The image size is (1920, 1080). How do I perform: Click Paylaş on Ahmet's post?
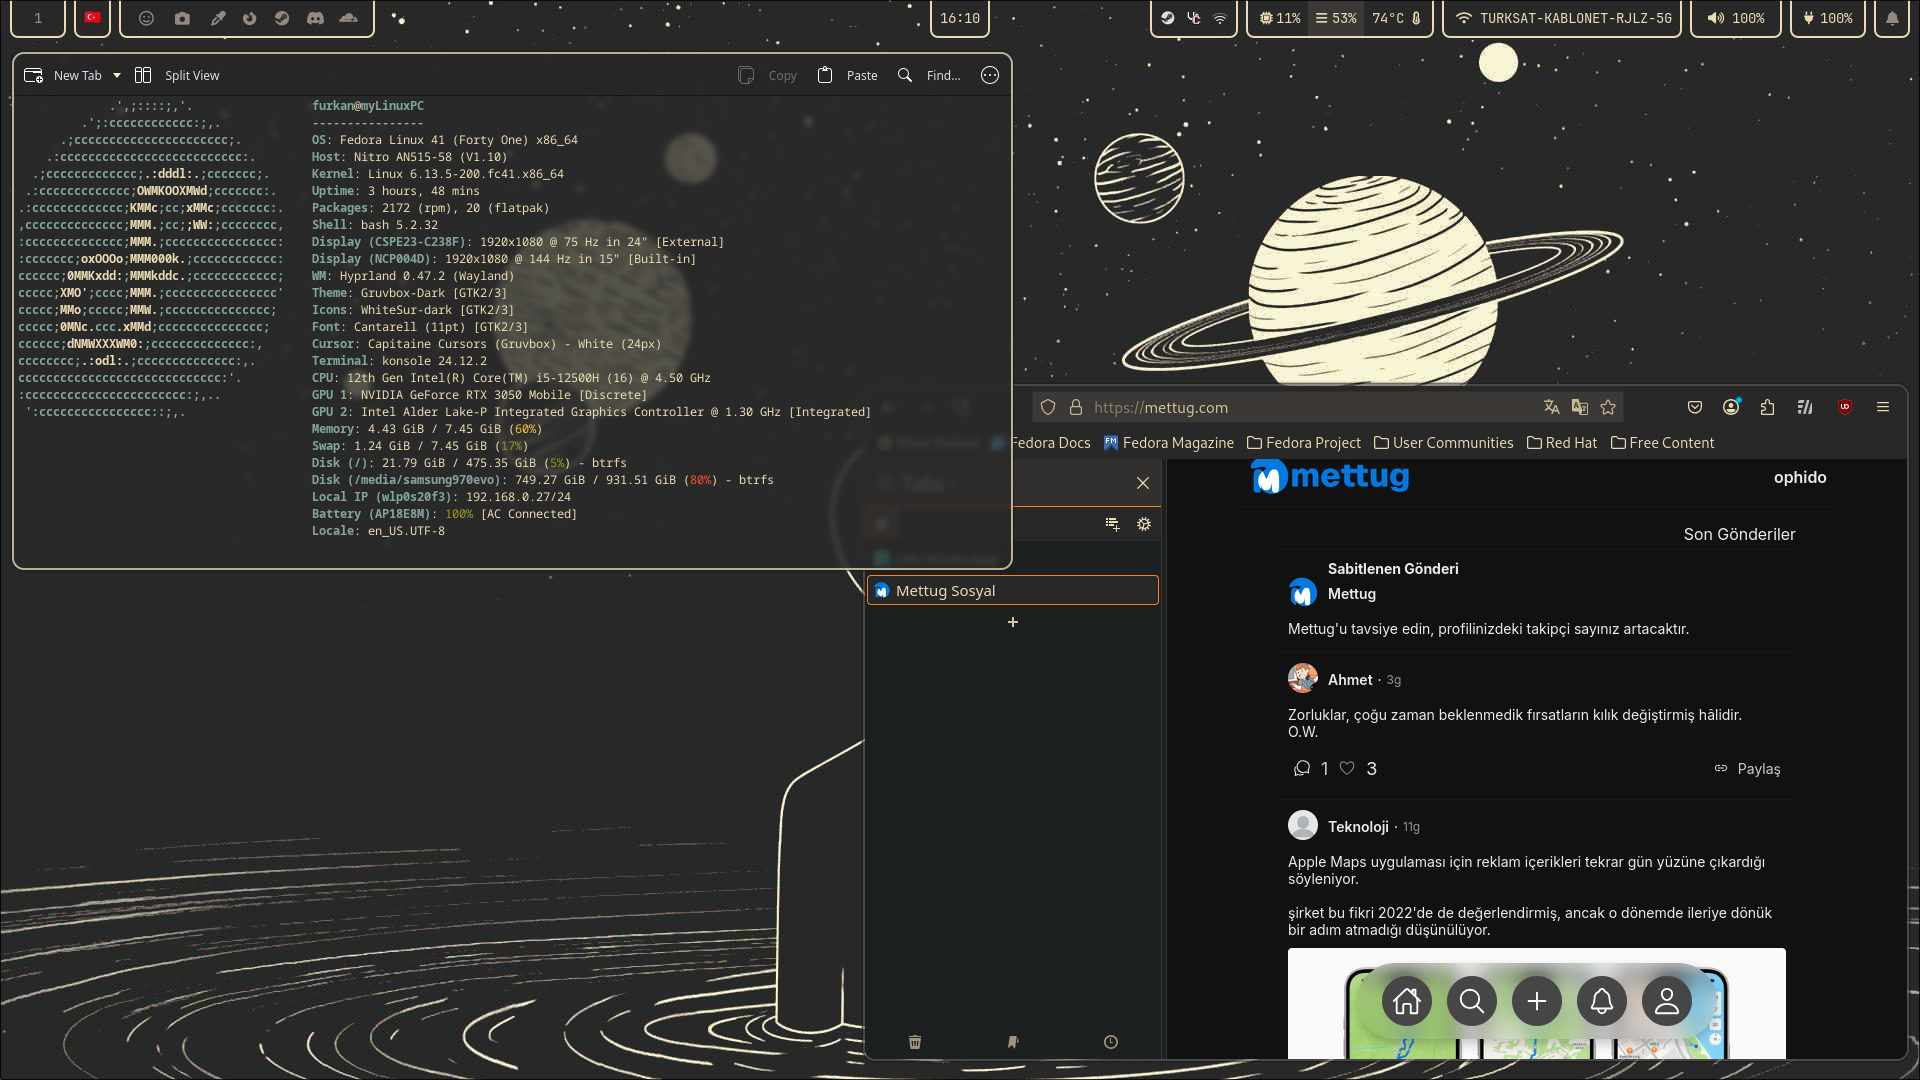click(1747, 768)
